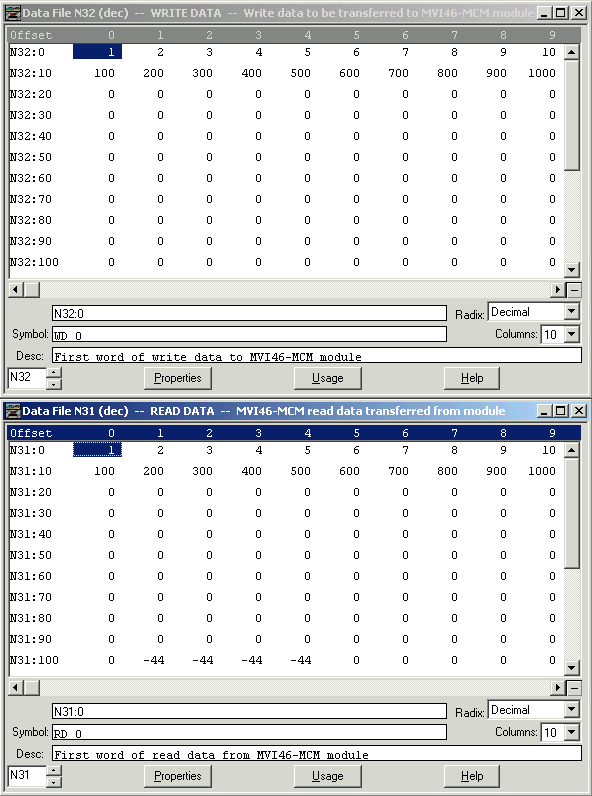Click the N31 file number input field
The width and height of the screenshot is (592, 796).
tap(27, 776)
